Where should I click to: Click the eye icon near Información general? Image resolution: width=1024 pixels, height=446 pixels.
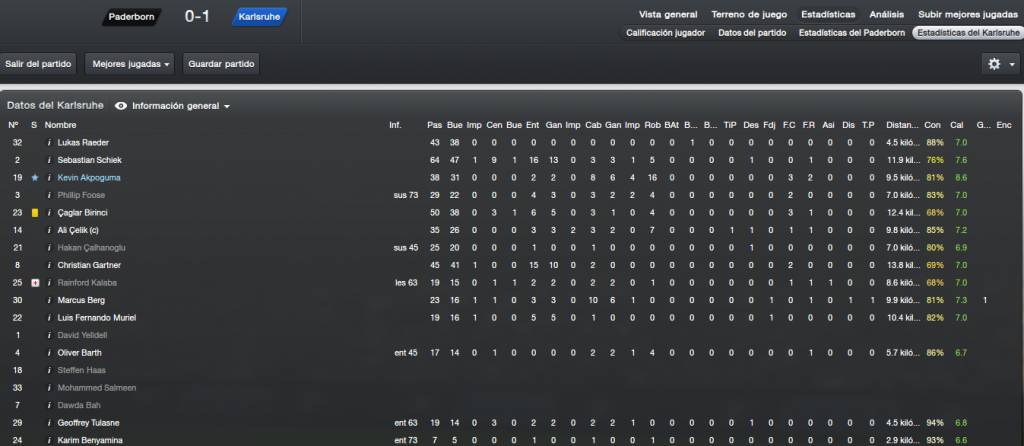[x=121, y=106]
